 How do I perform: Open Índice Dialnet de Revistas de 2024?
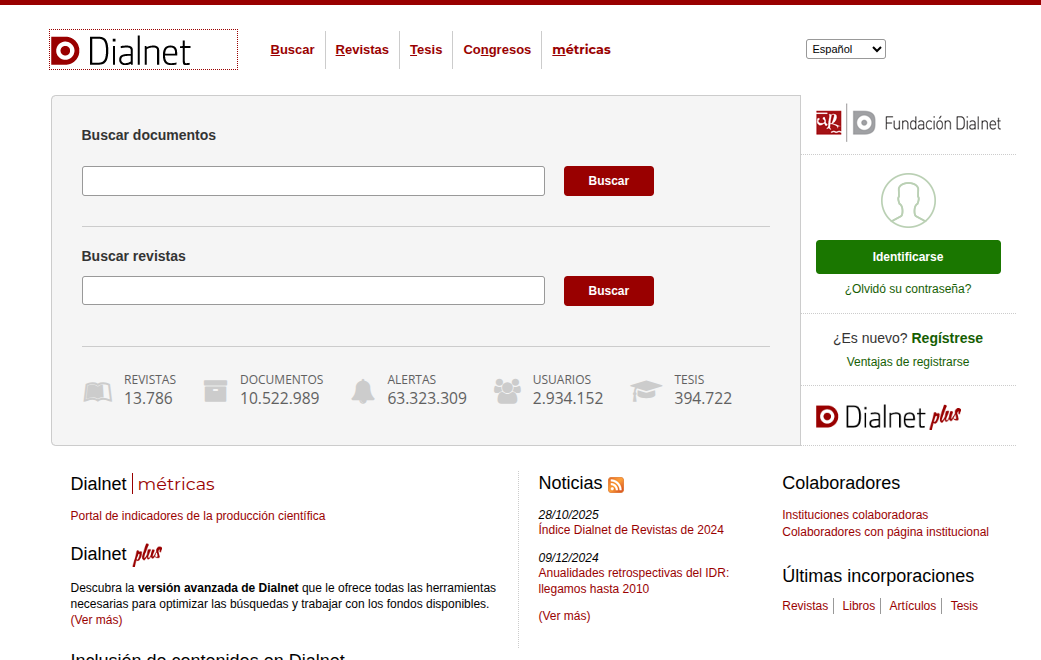click(631, 530)
